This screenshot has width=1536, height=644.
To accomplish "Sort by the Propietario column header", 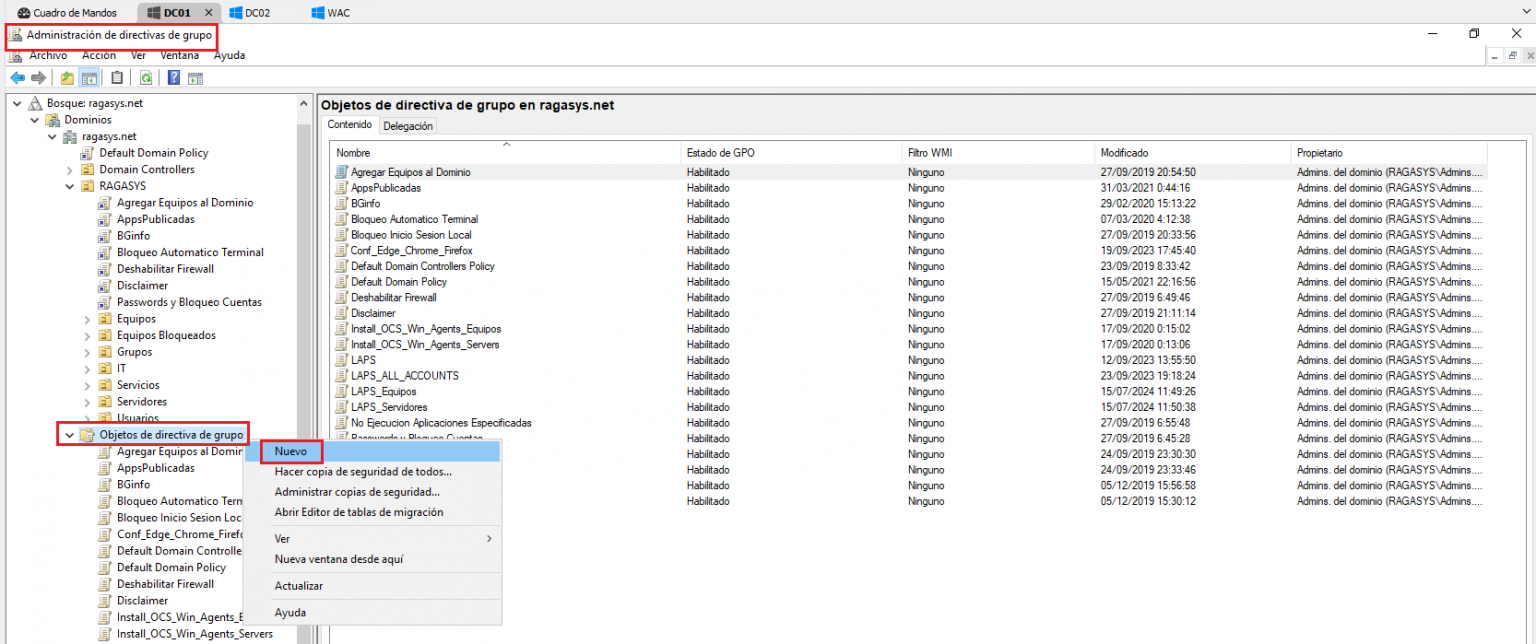I will (x=1389, y=153).
